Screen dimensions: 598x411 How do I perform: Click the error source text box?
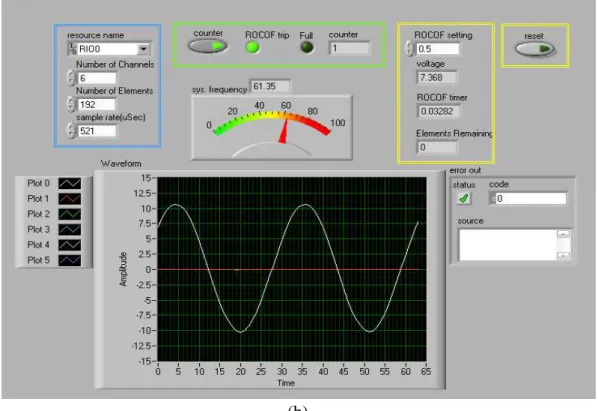[x=508, y=245]
